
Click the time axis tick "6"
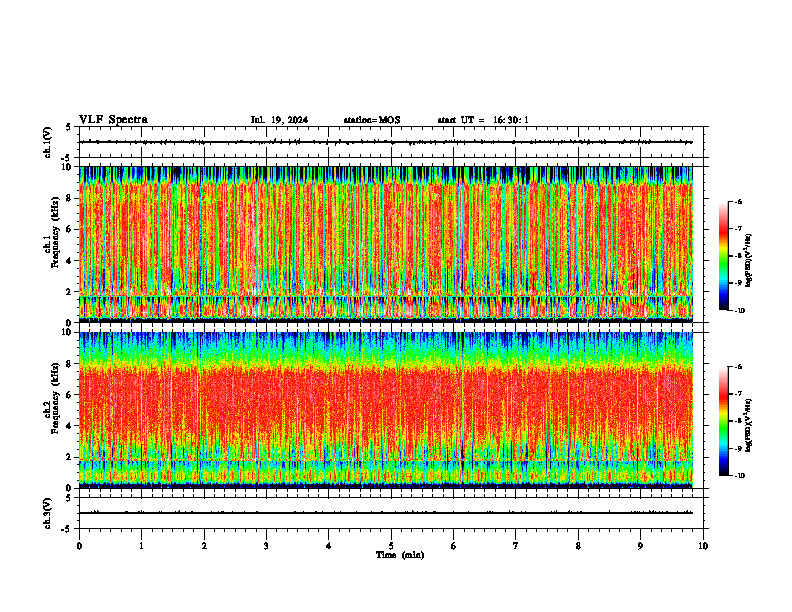(454, 546)
